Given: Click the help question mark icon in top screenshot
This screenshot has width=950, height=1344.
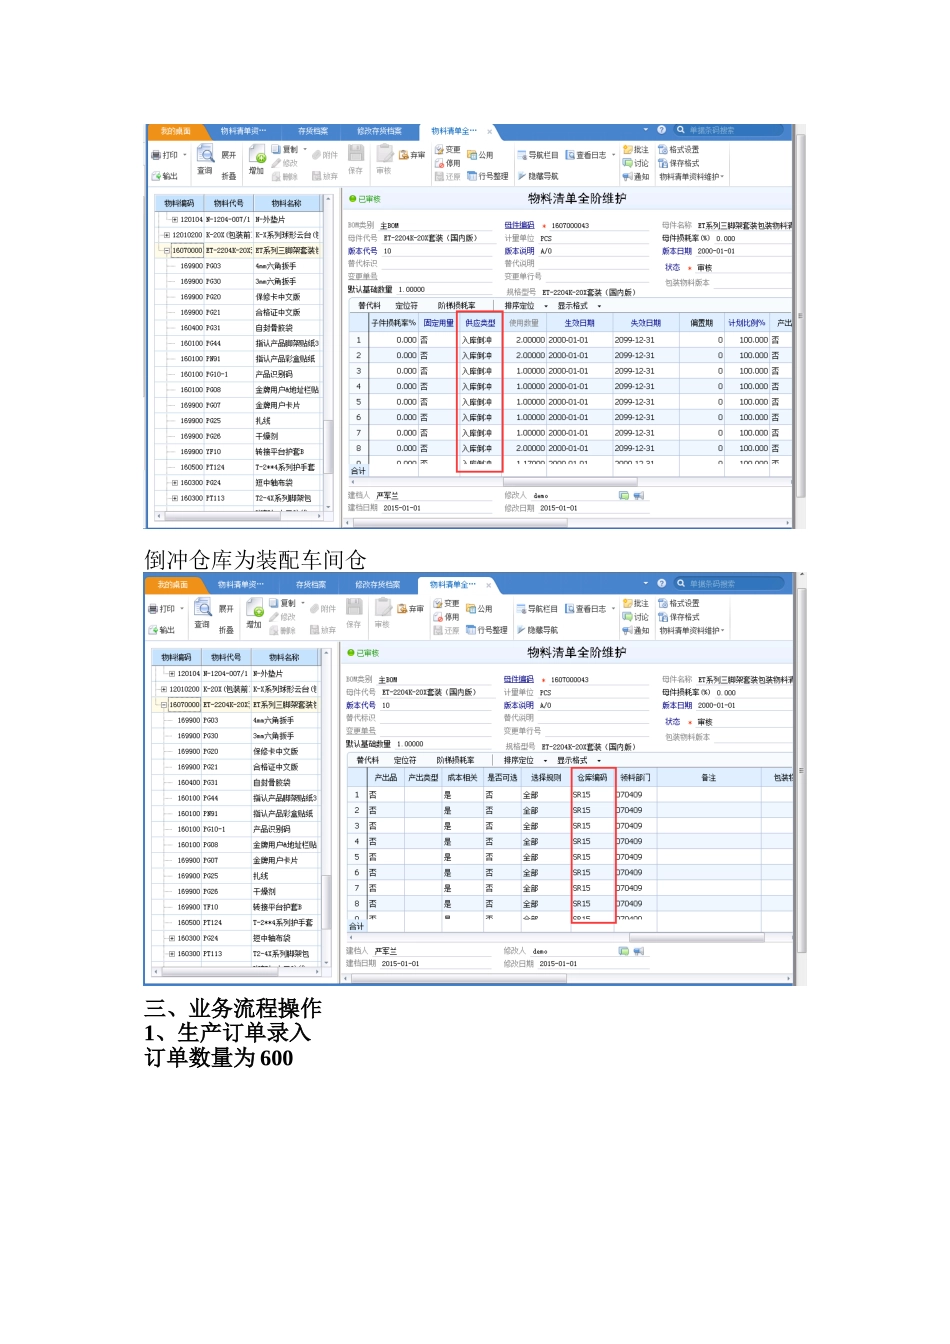Looking at the screenshot, I should (x=661, y=130).
